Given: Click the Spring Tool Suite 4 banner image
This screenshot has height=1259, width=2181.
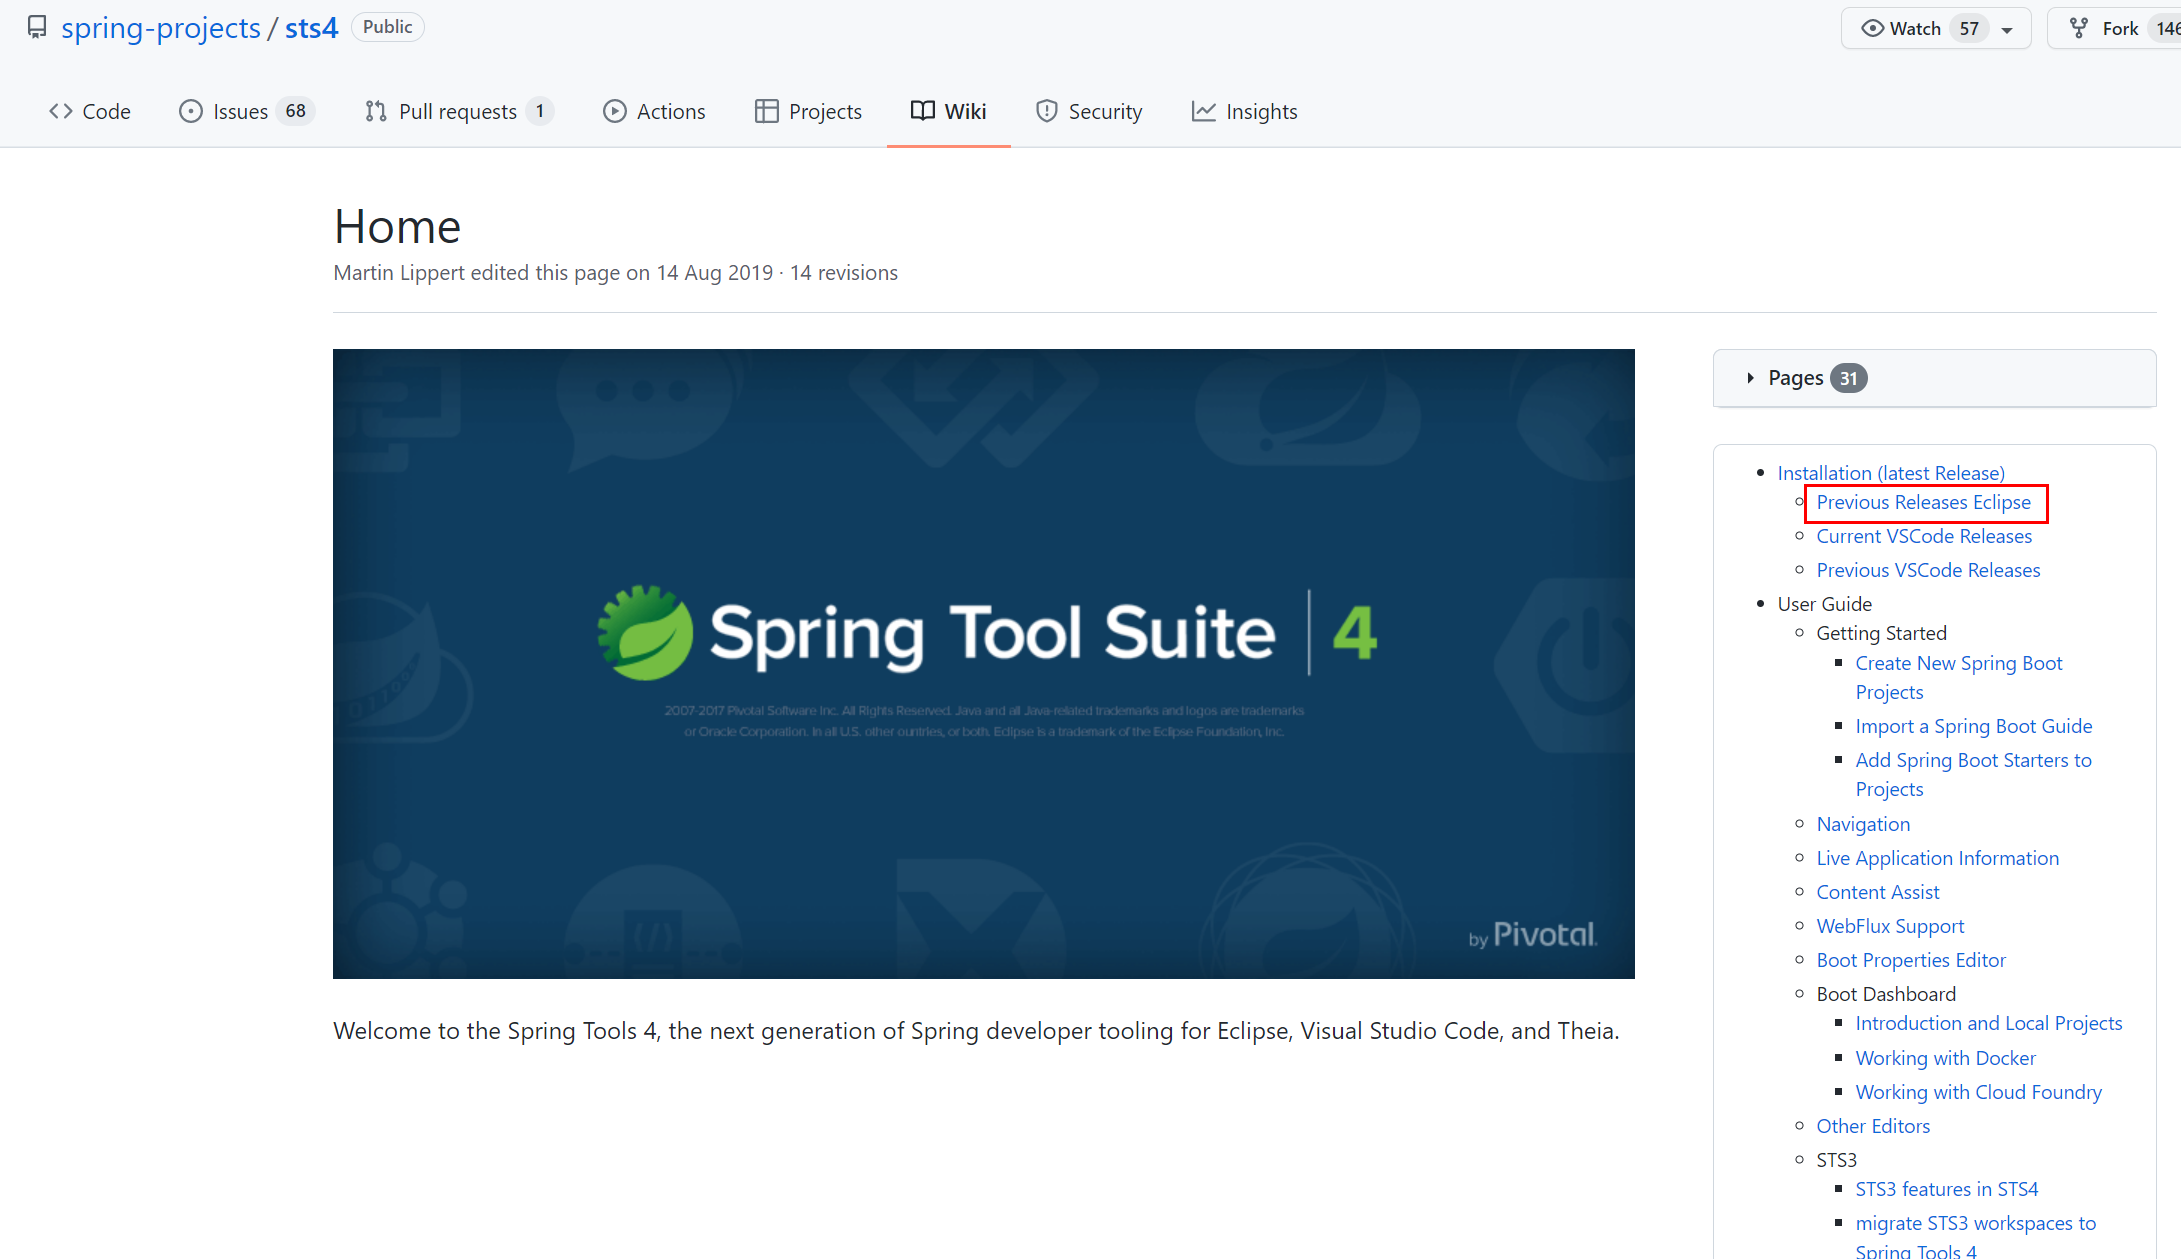Looking at the screenshot, I should 983,663.
